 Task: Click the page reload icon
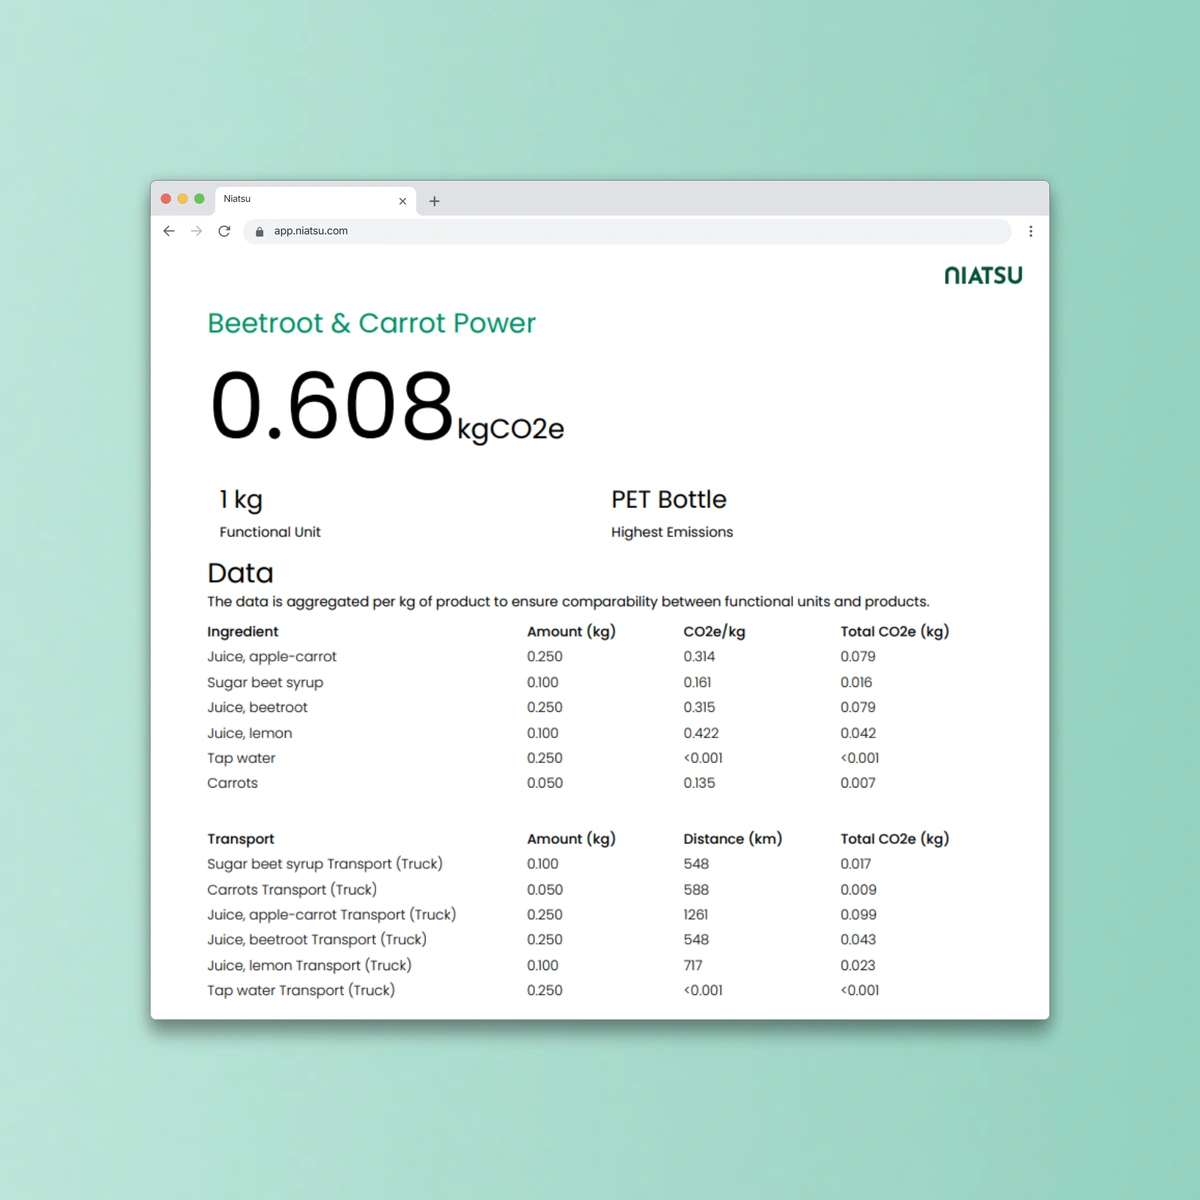pos(224,231)
